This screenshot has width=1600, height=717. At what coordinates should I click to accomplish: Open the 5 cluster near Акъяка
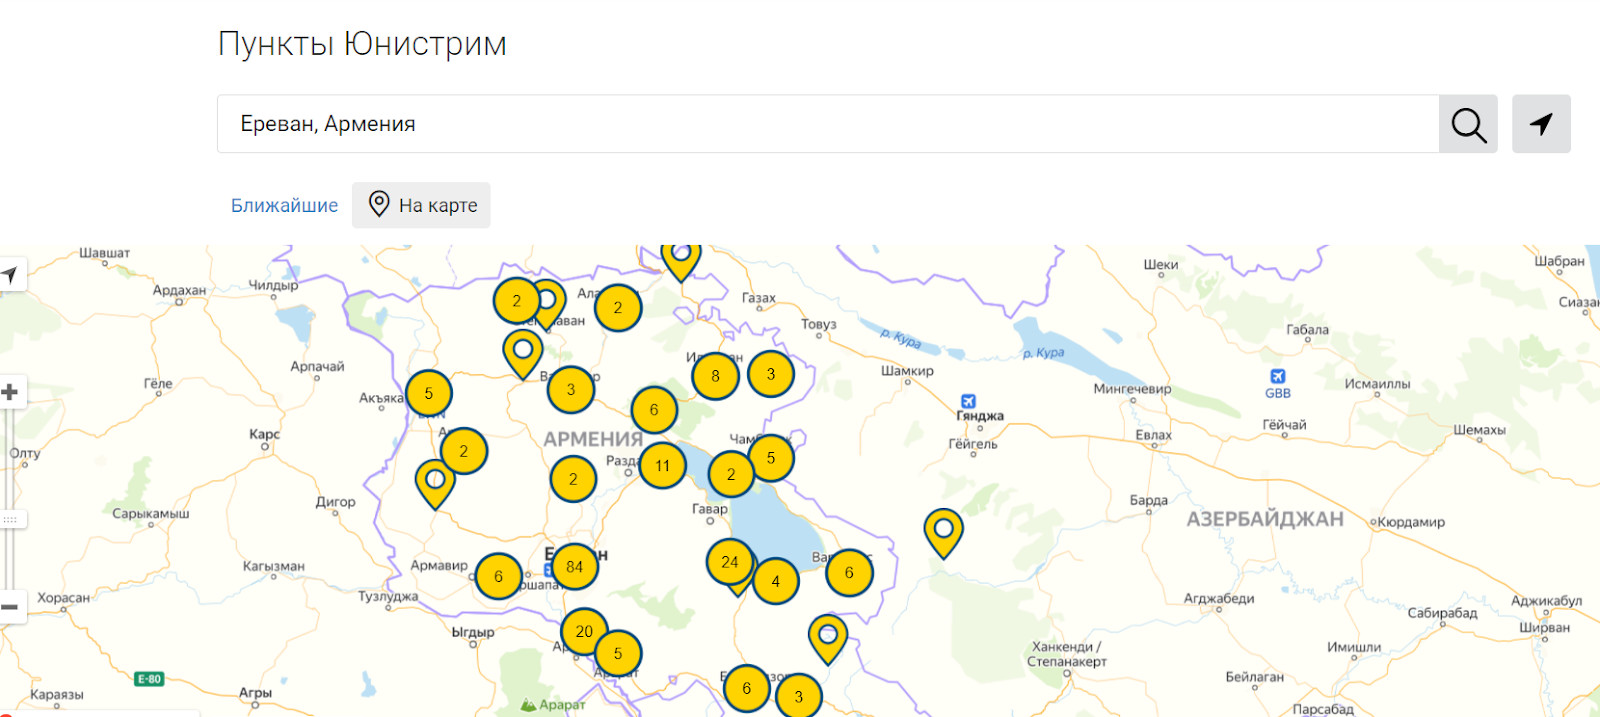(x=428, y=394)
